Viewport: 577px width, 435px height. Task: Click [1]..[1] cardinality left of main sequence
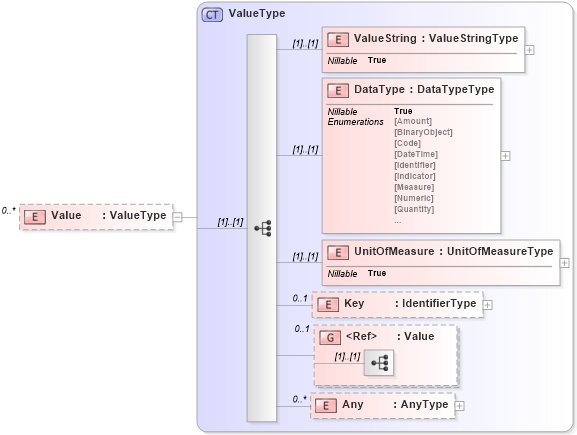tap(230, 222)
